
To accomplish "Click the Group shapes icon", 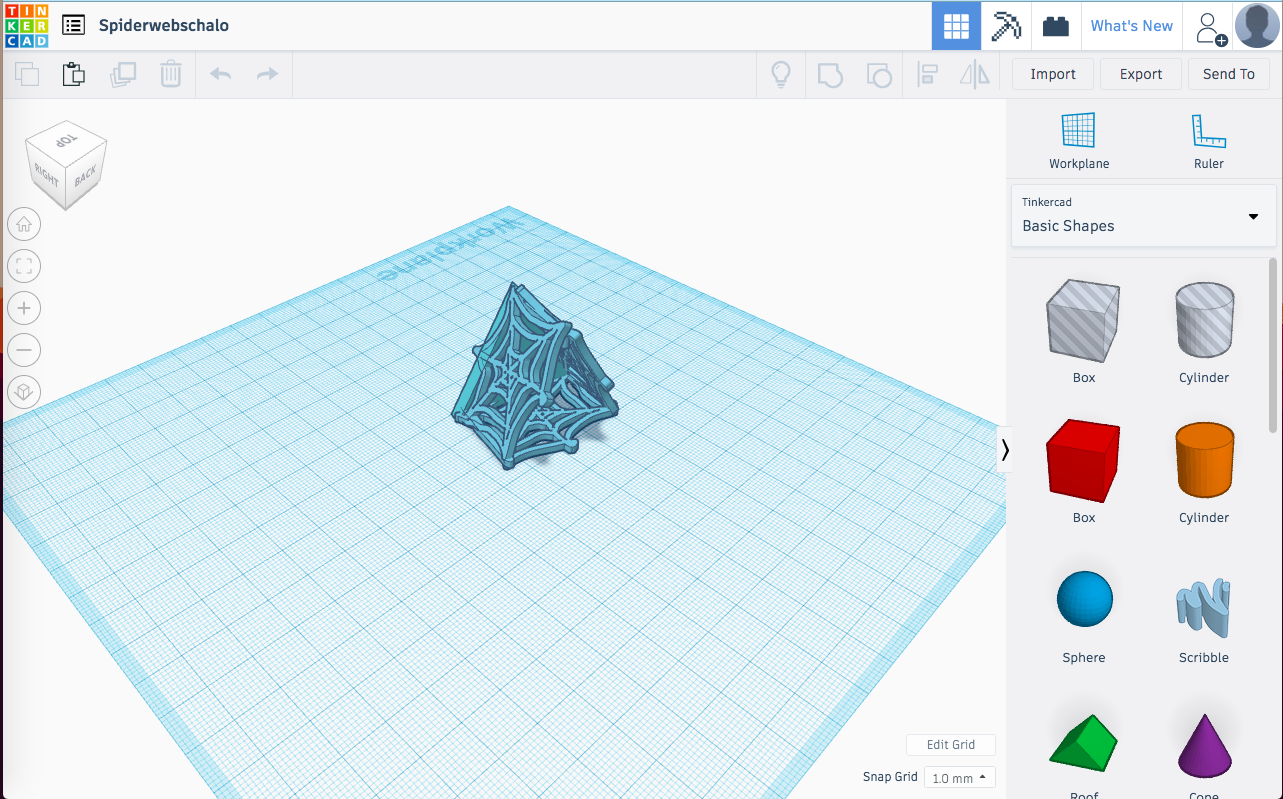I will click(x=830, y=74).
